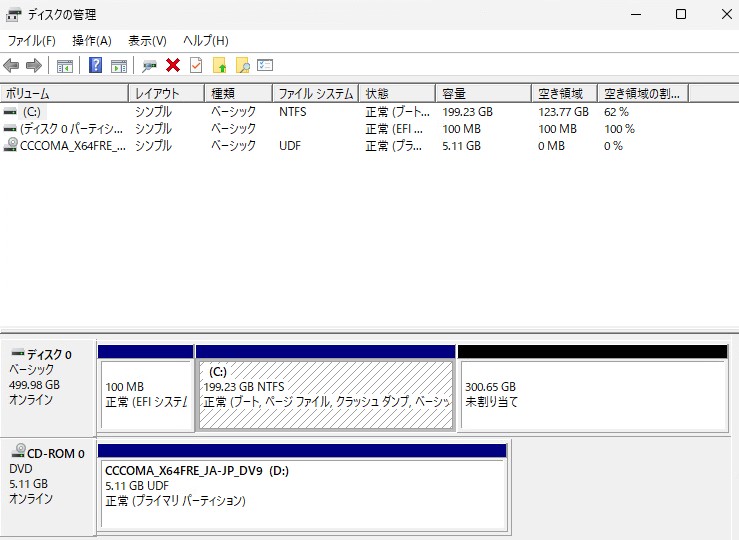The image size is (739, 540).
Task: Click the UDF file system cell
Action: [290, 146]
